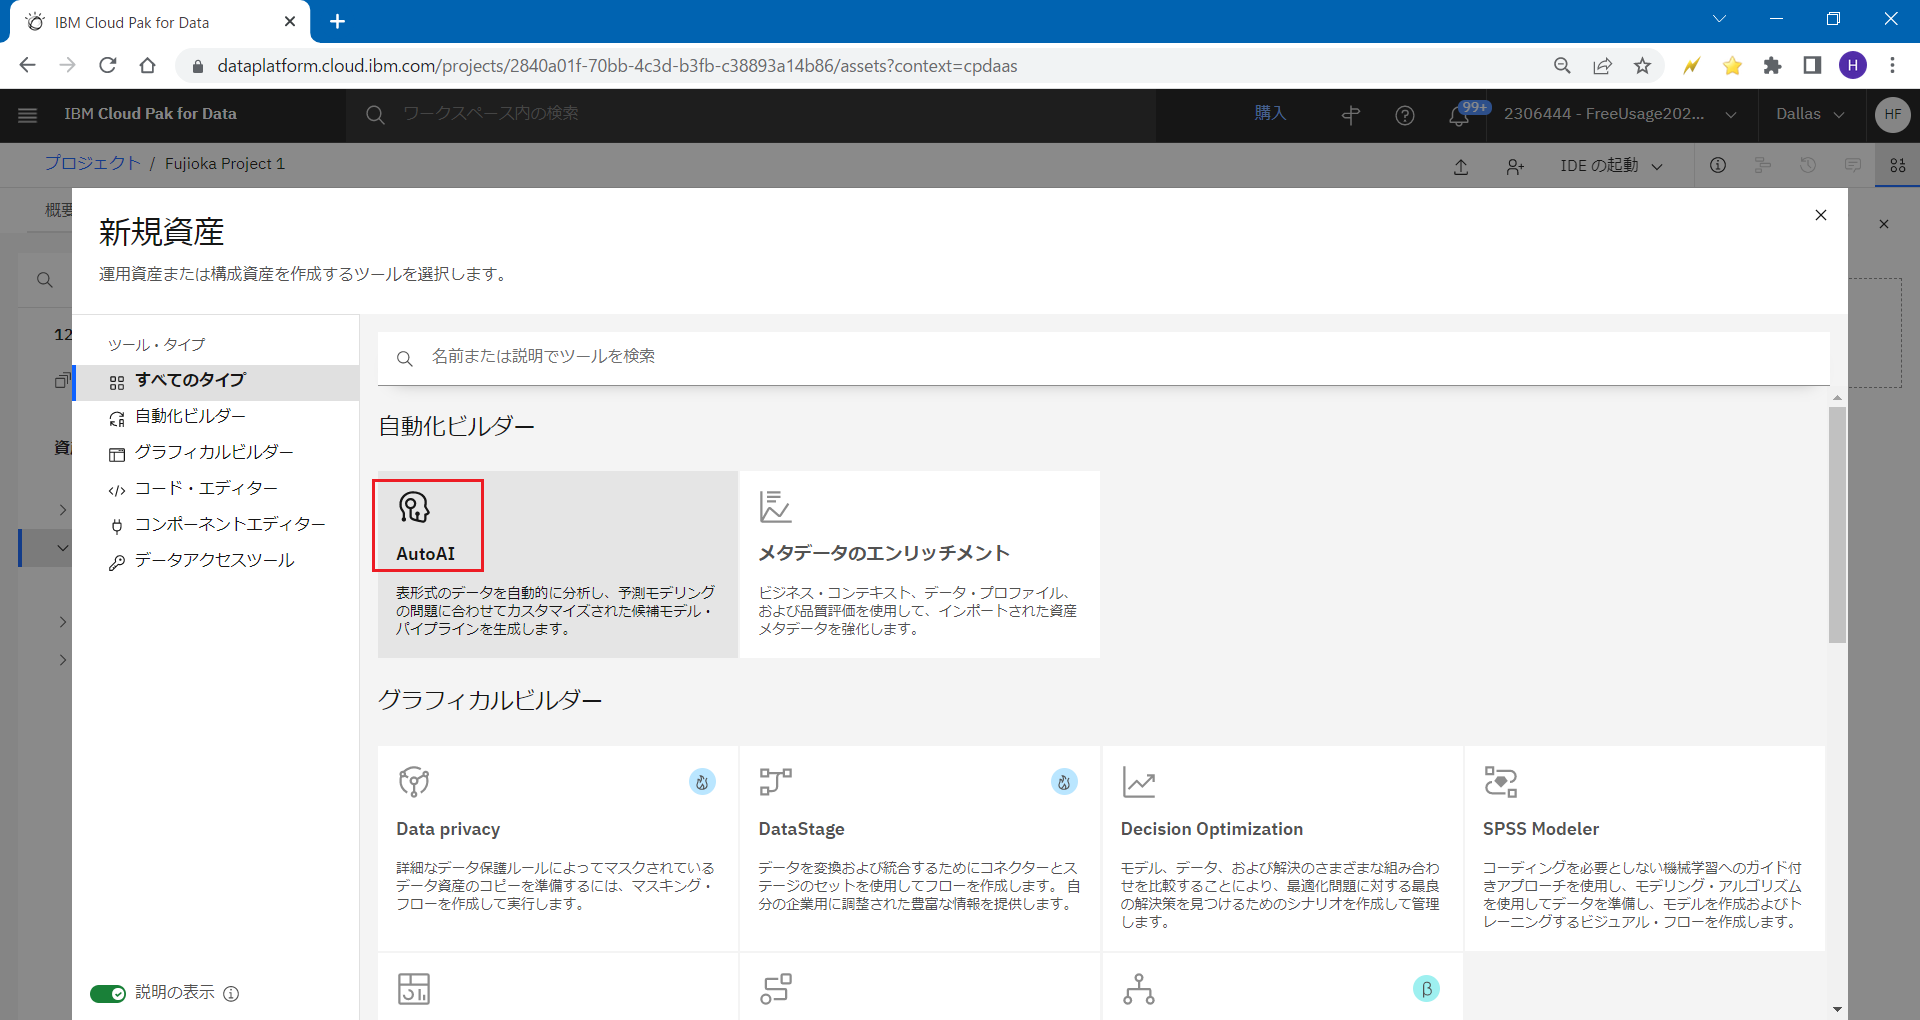Image resolution: width=1920 pixels, height=1020 pixels.
Task: Open the browser extensions puzzle icon
Action: (1772, 66)
